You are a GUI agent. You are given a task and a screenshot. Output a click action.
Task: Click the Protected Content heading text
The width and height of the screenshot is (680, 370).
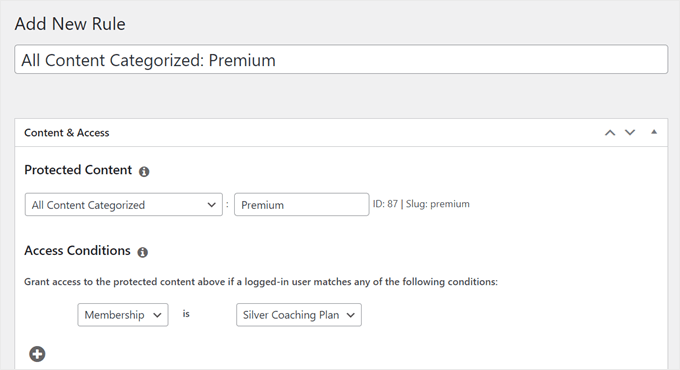point(78,170)
